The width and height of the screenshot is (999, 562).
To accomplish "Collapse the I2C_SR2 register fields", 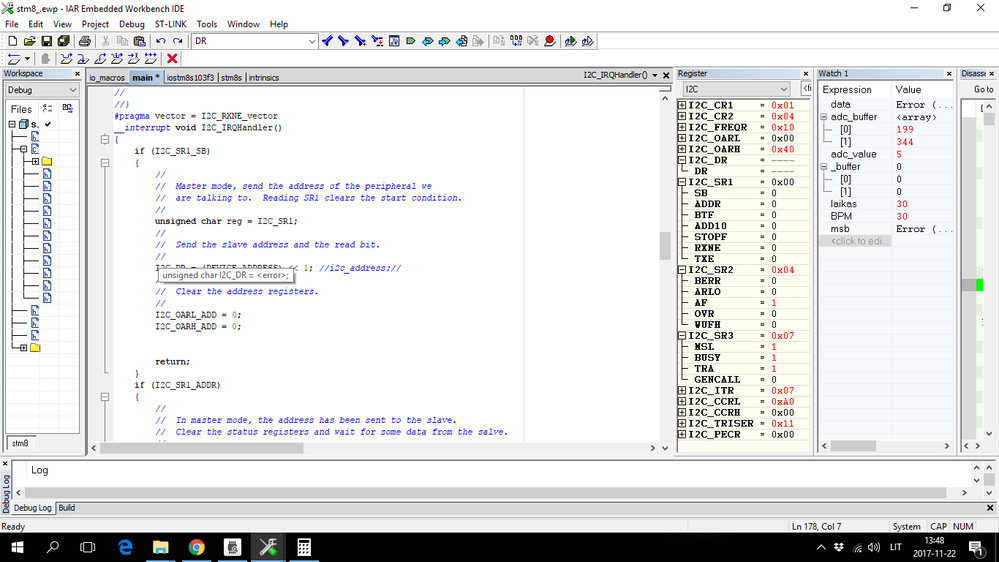I will click(682, 270).
